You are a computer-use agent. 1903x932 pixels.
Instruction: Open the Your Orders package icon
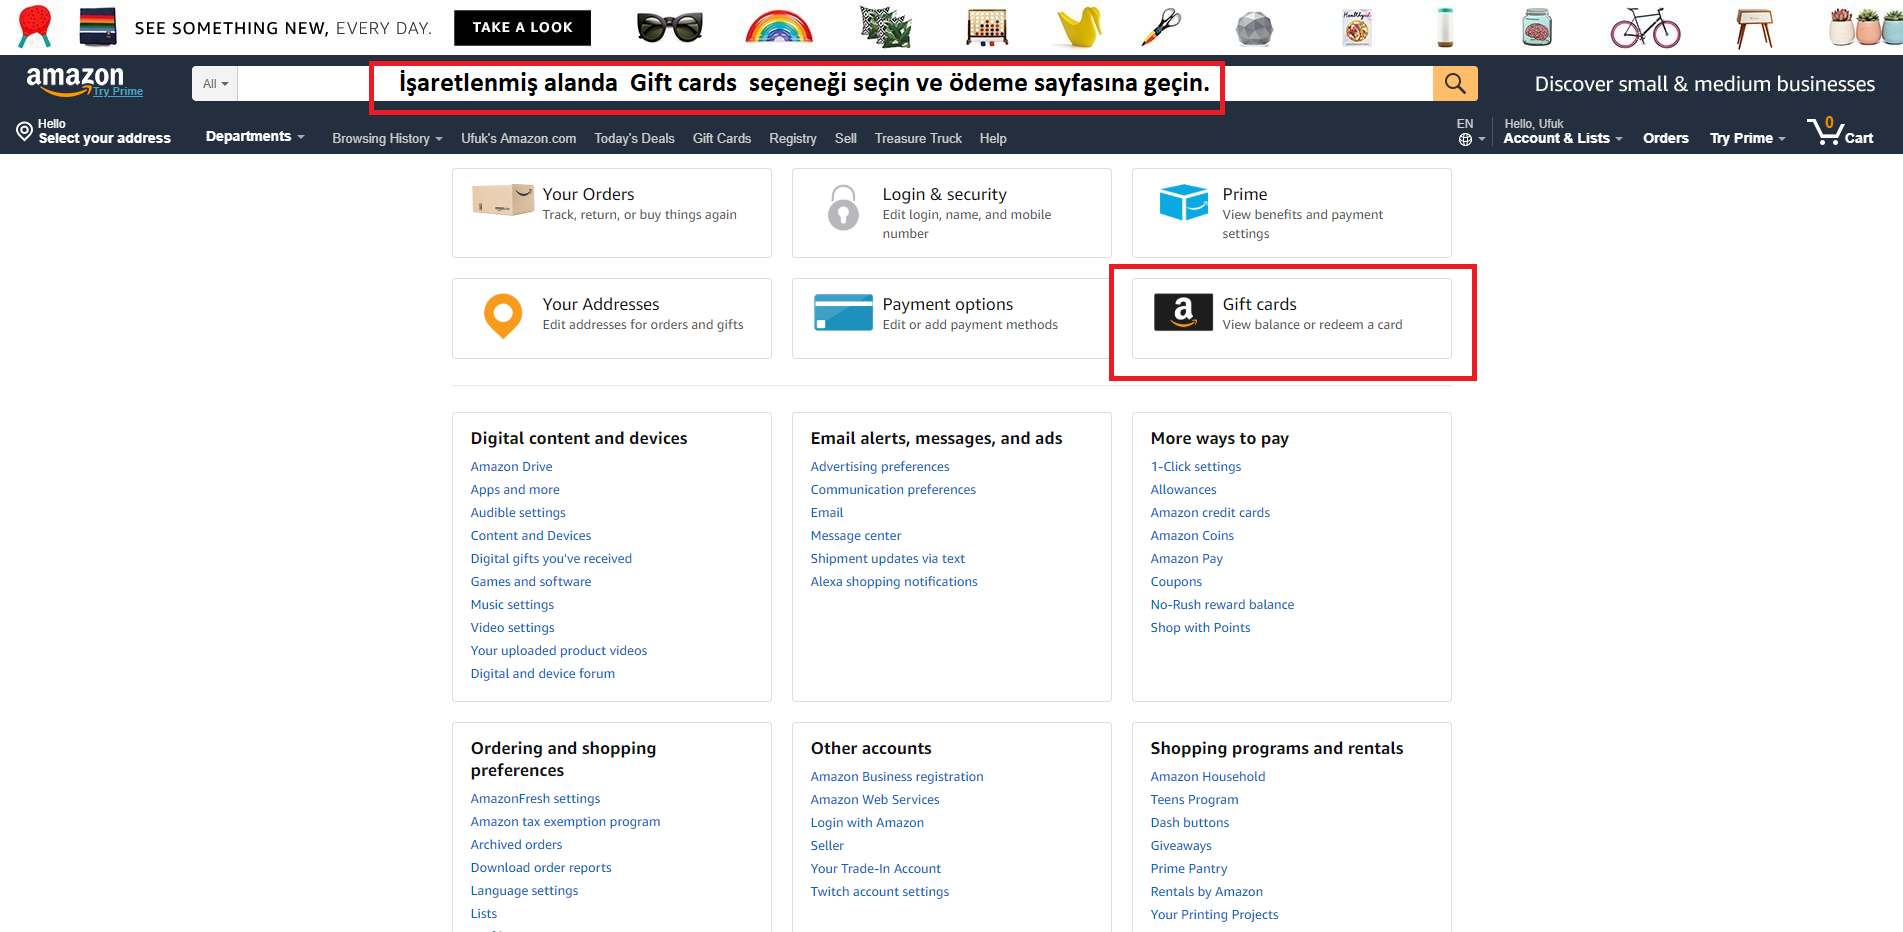pyautogui.click(x=503, y=199)
